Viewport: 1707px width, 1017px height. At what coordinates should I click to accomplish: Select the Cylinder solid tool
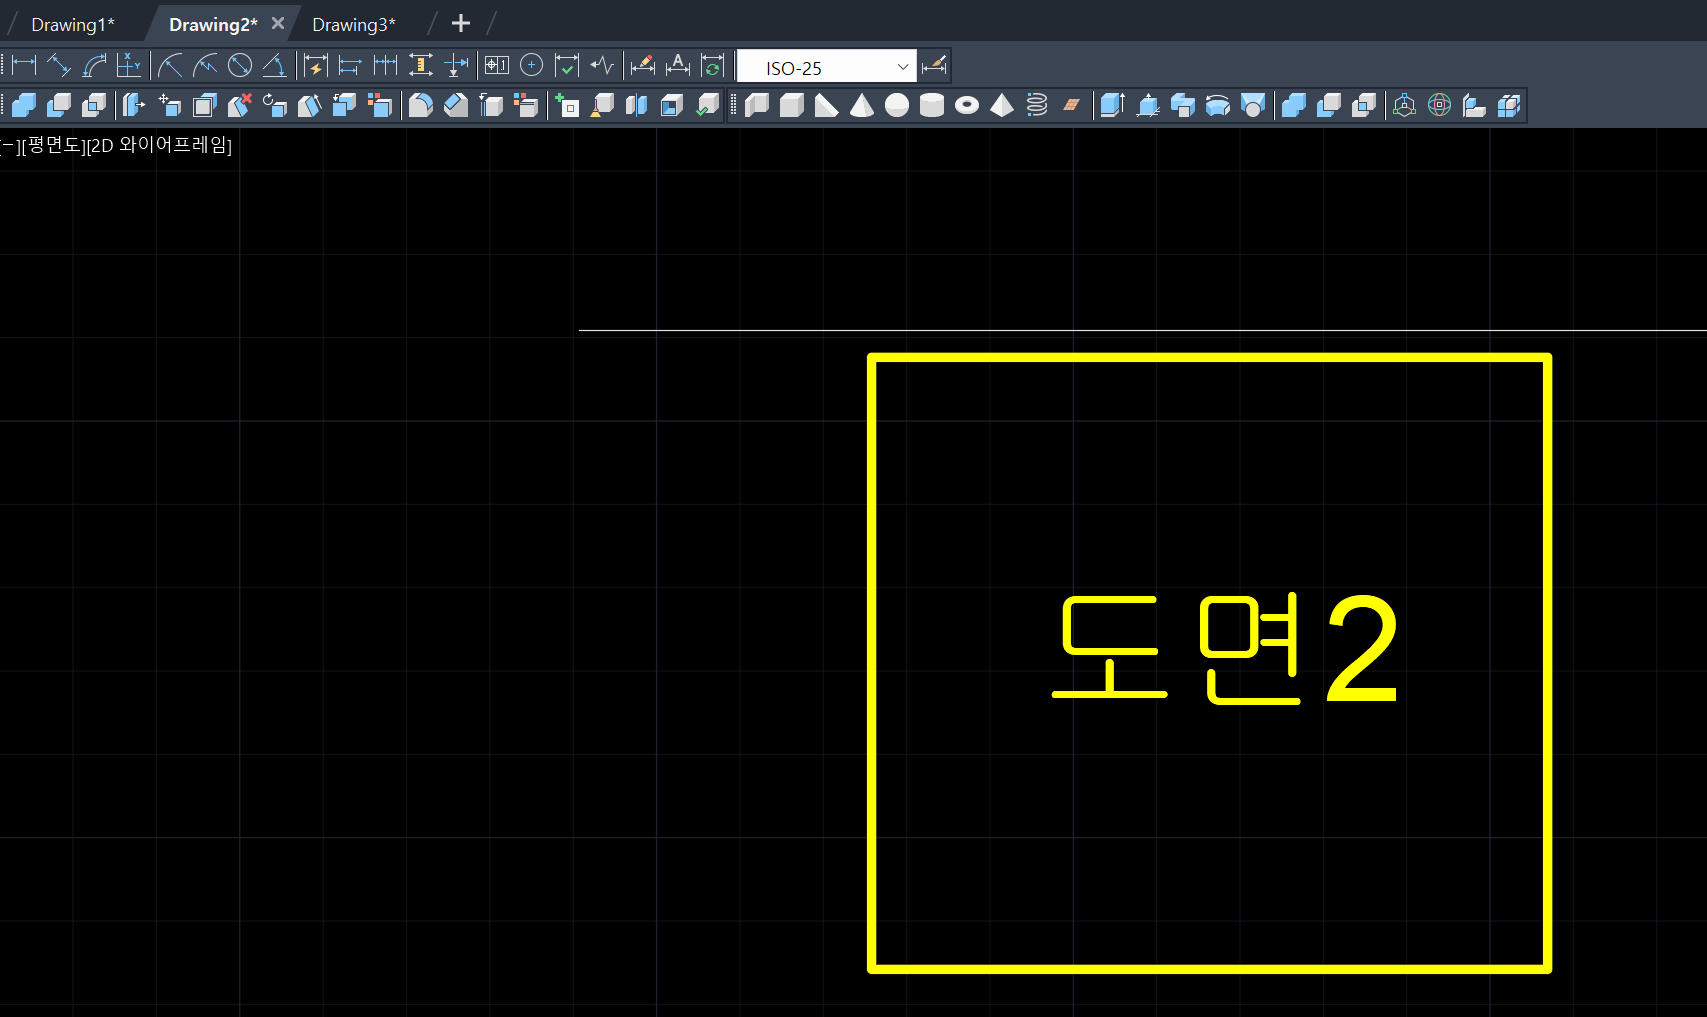click(932, 105)
